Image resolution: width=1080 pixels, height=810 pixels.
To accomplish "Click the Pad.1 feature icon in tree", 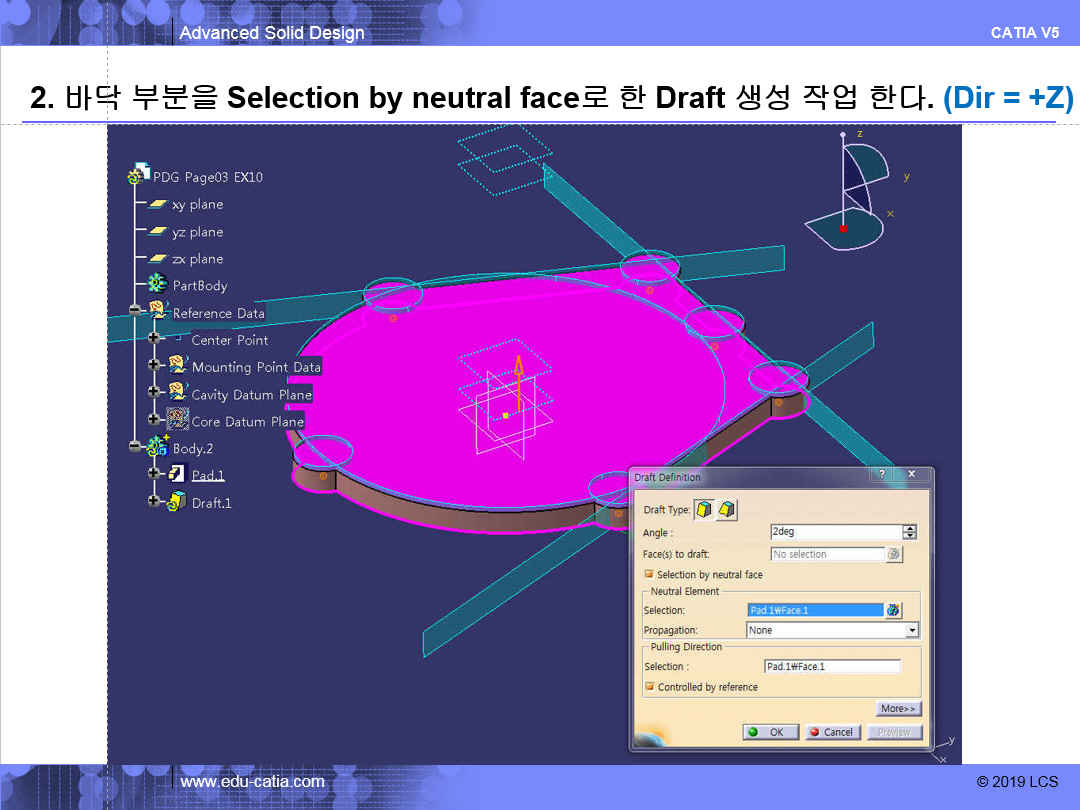I will click(177, 474).
